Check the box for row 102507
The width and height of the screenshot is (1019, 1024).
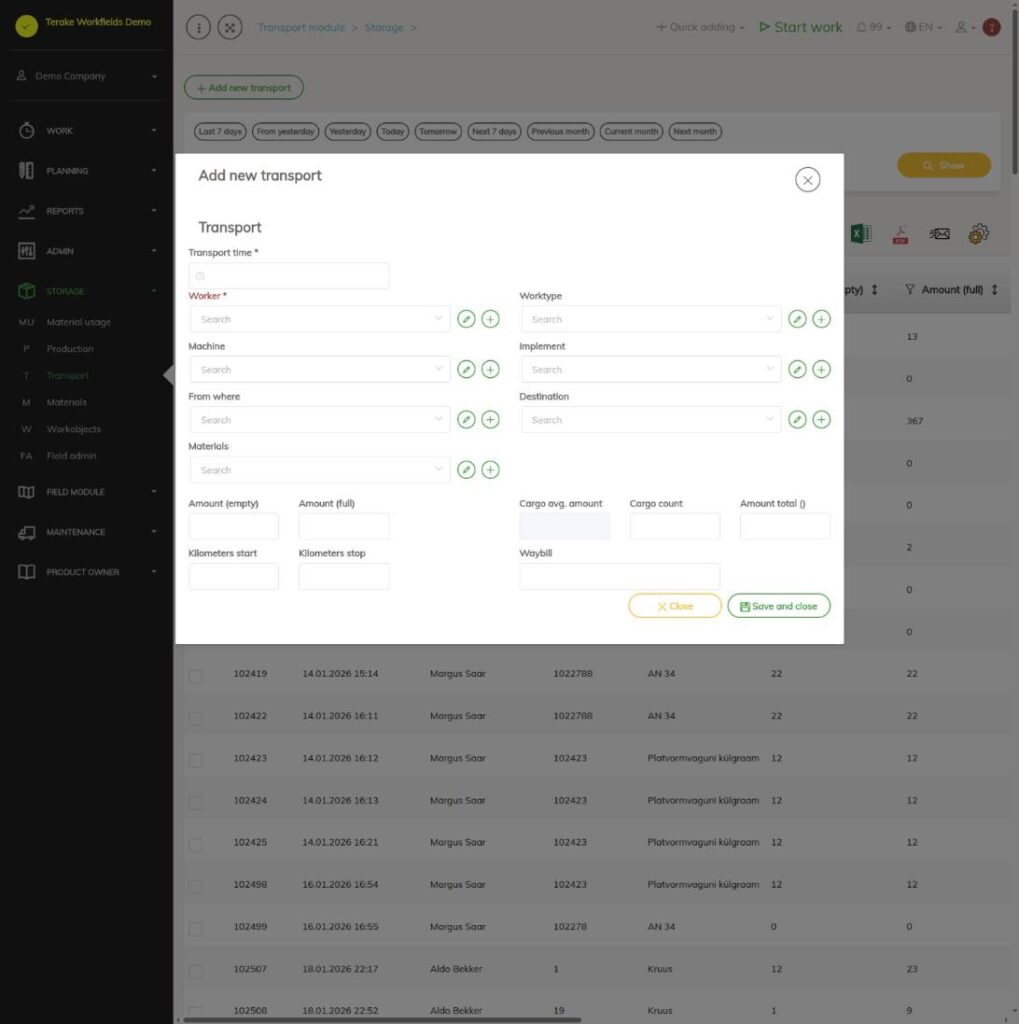coord(195,971)
